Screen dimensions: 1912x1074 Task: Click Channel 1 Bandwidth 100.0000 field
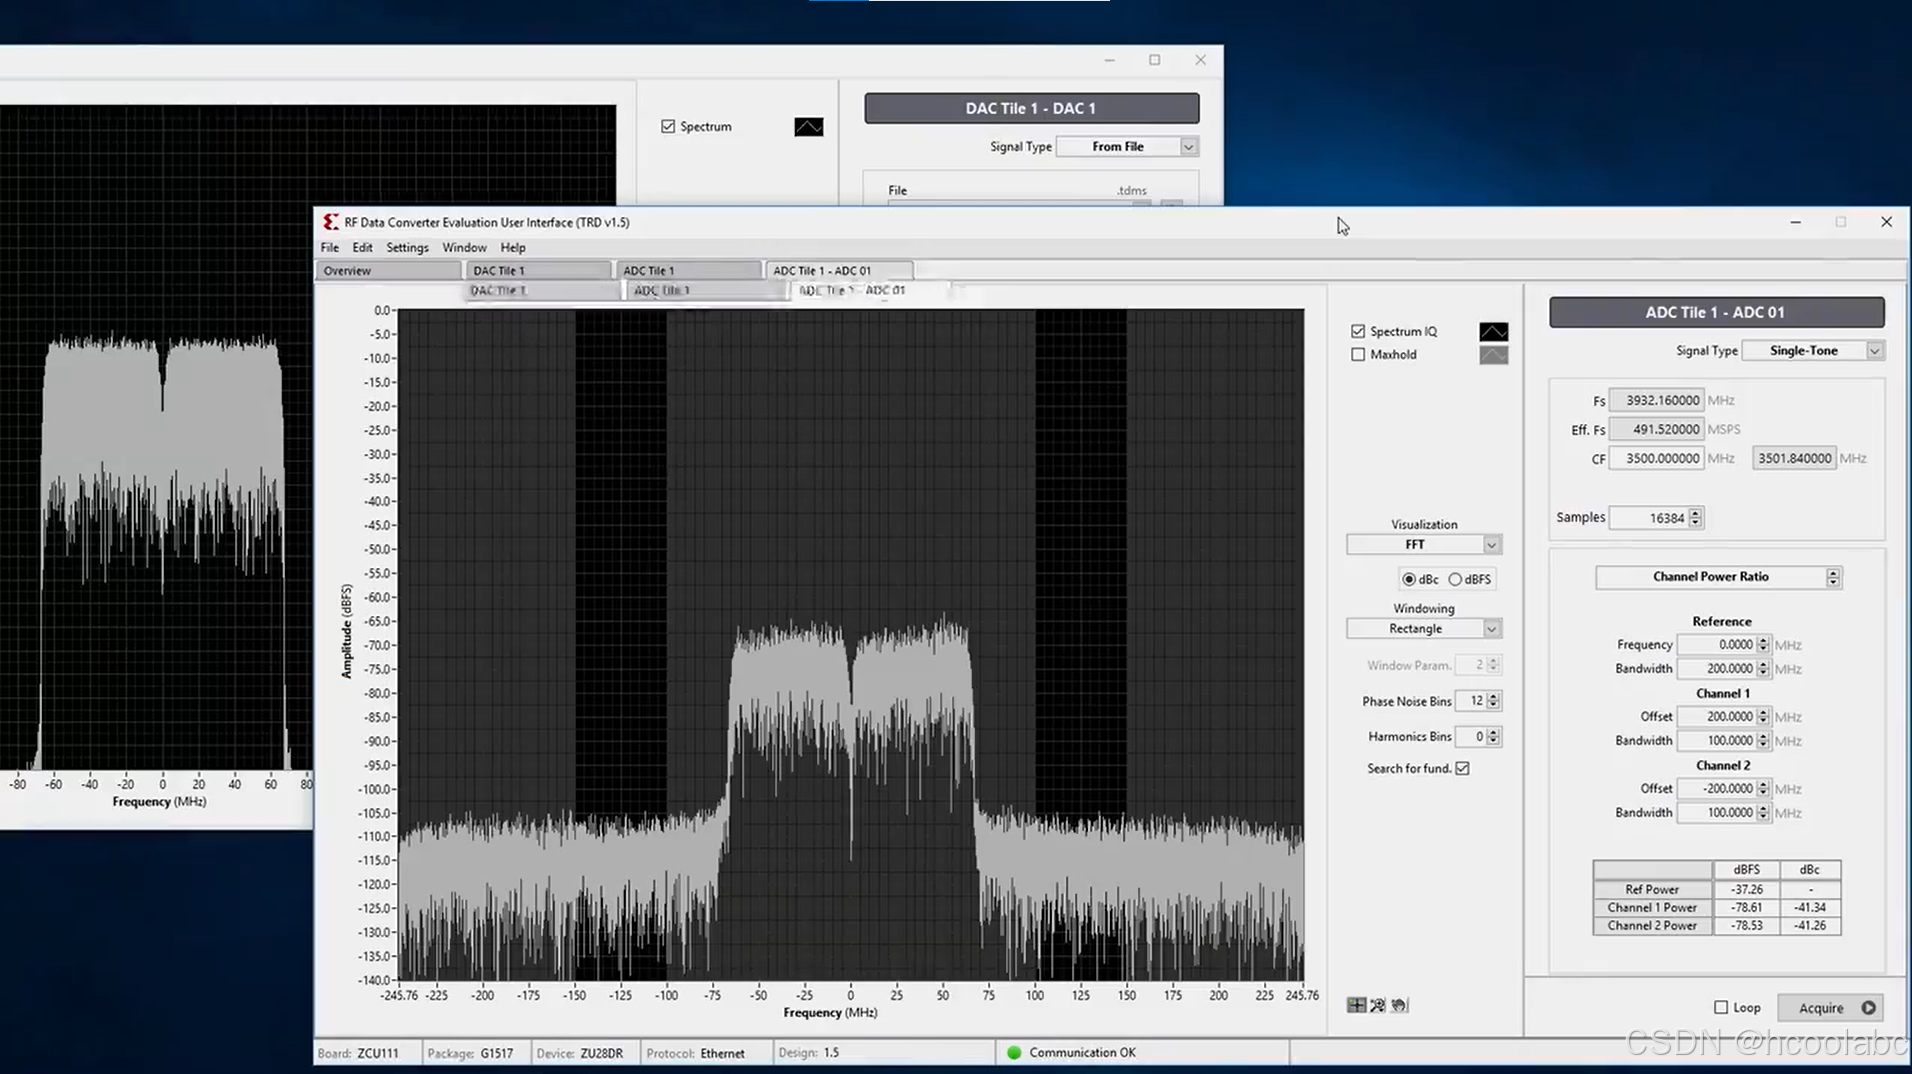pyautogui.click(x=1717, y=741)
